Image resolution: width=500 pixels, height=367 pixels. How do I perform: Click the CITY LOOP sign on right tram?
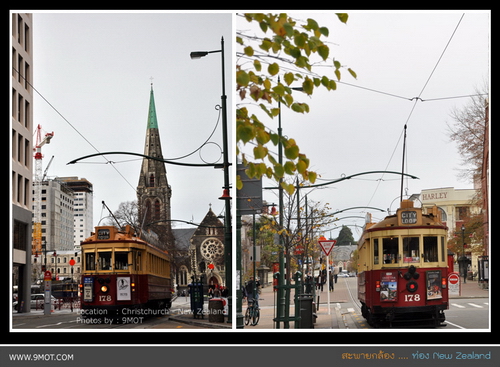point(409,217)
